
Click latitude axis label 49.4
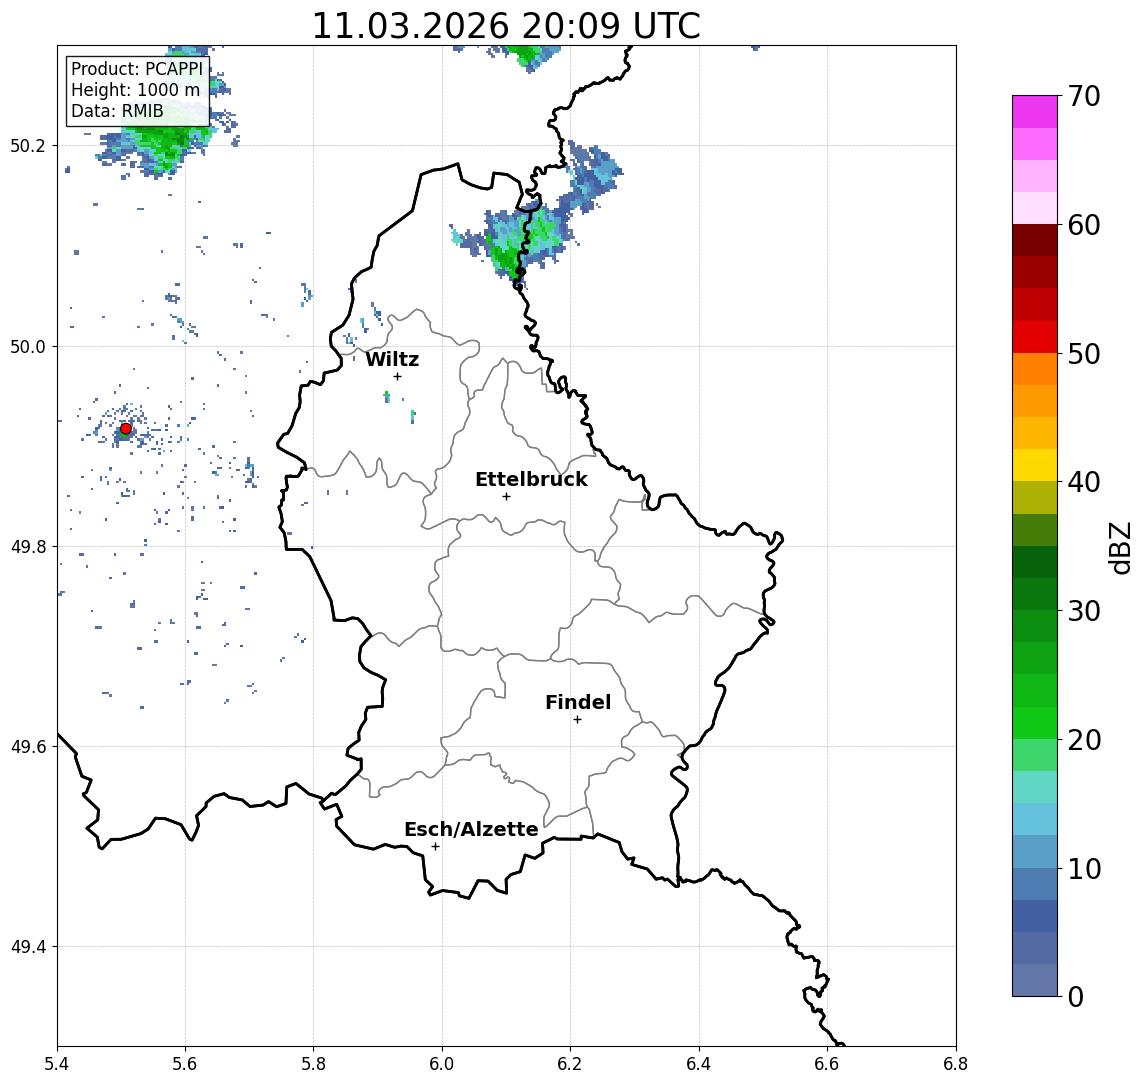pos(28,947)
